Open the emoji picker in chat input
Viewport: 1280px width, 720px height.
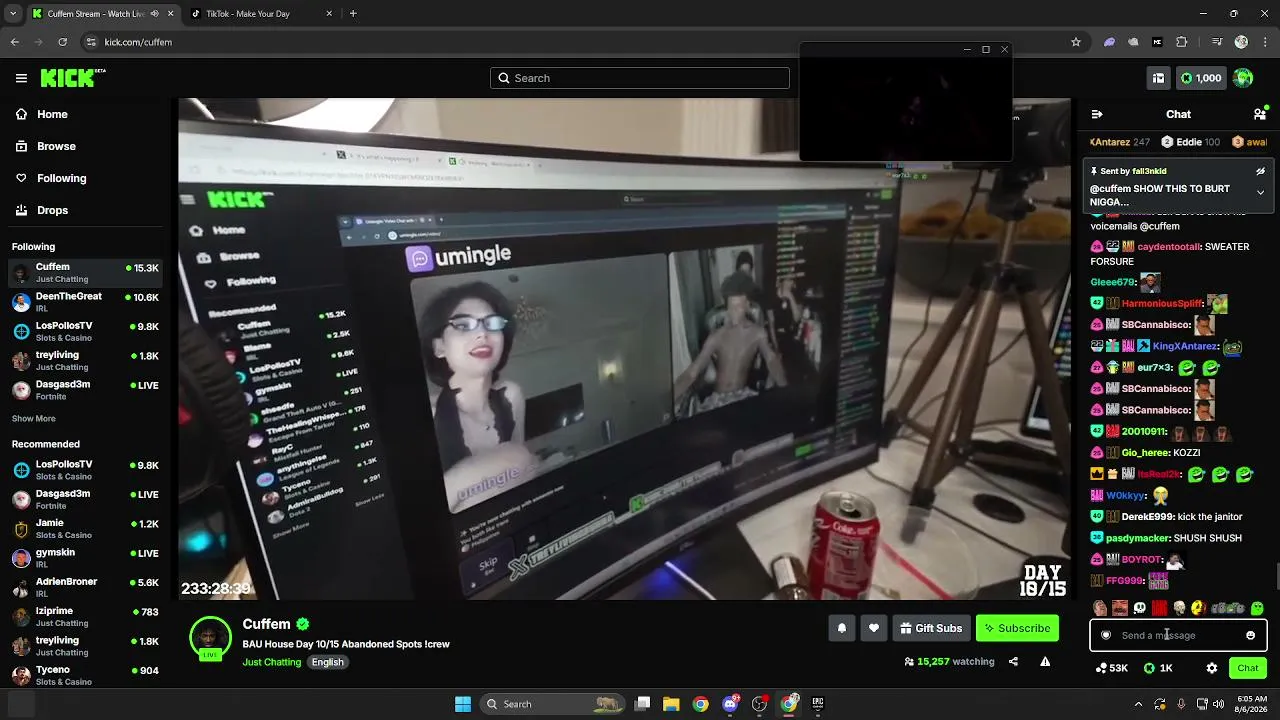[x=1250, y=635]
